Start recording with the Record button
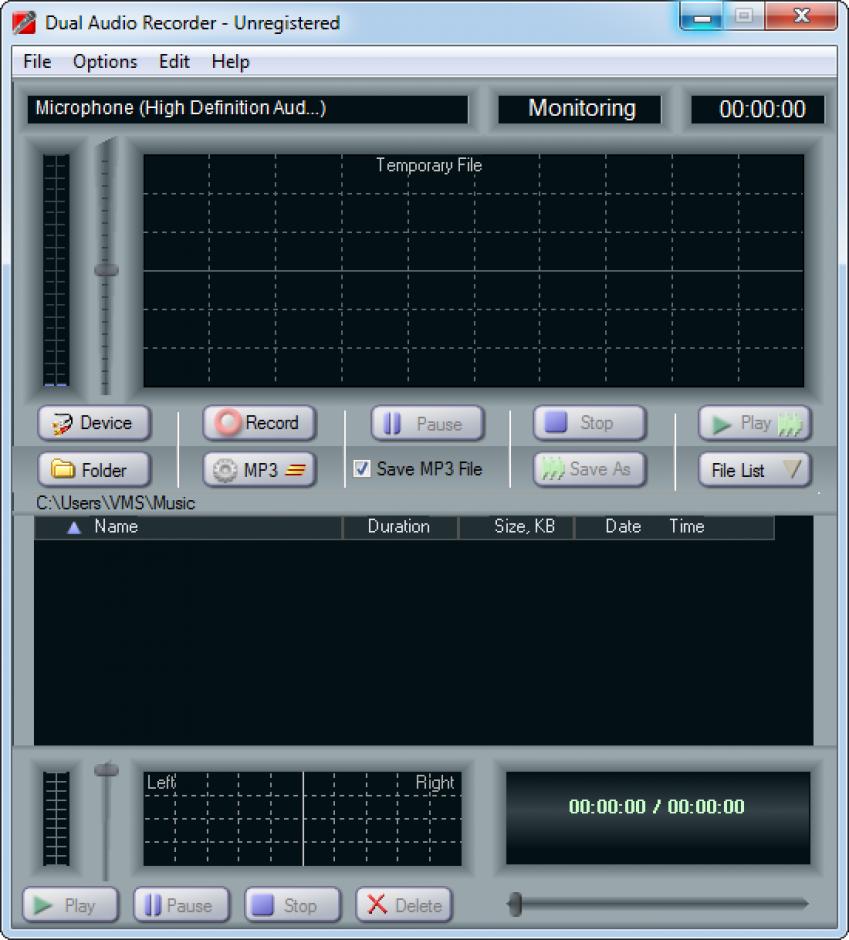 click(259, 423)
